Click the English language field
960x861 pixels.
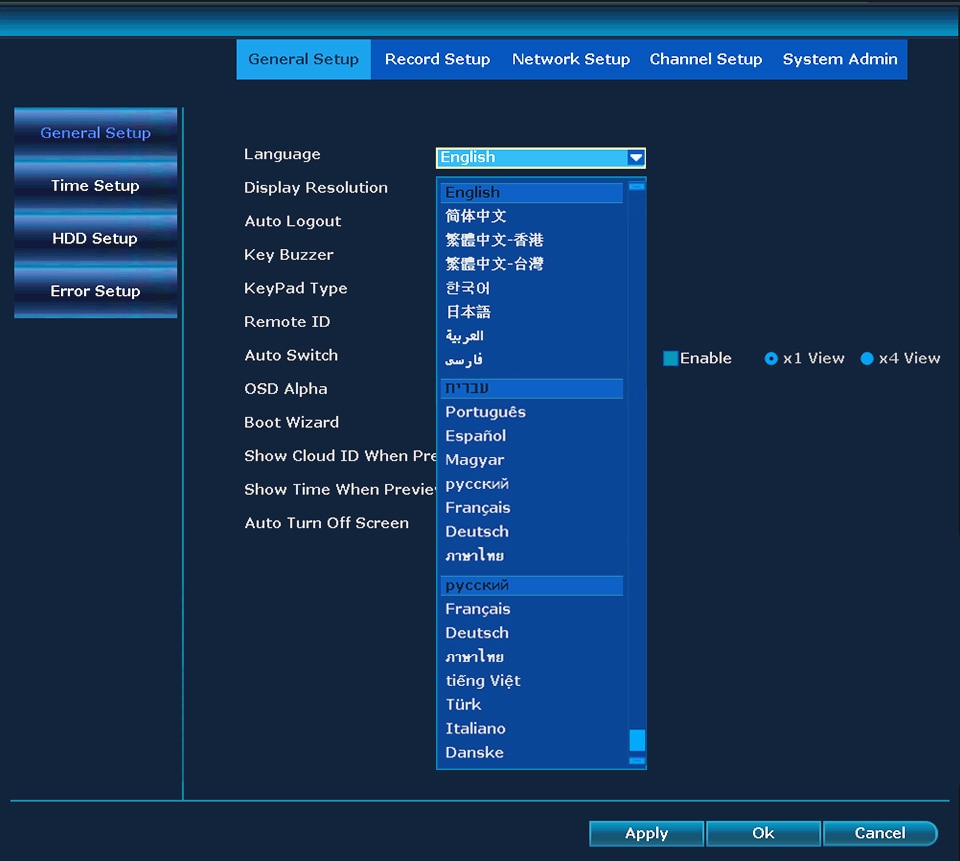[541, 158]
